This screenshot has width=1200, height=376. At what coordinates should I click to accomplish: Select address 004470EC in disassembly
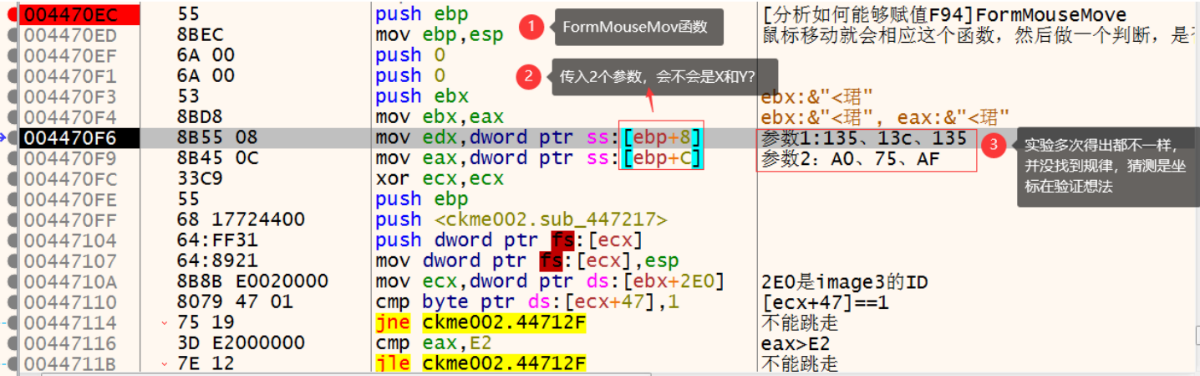point(70,14)
